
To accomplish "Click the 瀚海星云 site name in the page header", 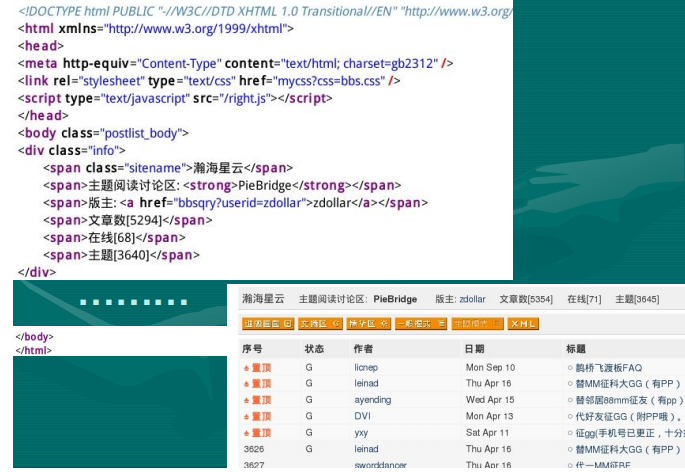I will [263, 299].
